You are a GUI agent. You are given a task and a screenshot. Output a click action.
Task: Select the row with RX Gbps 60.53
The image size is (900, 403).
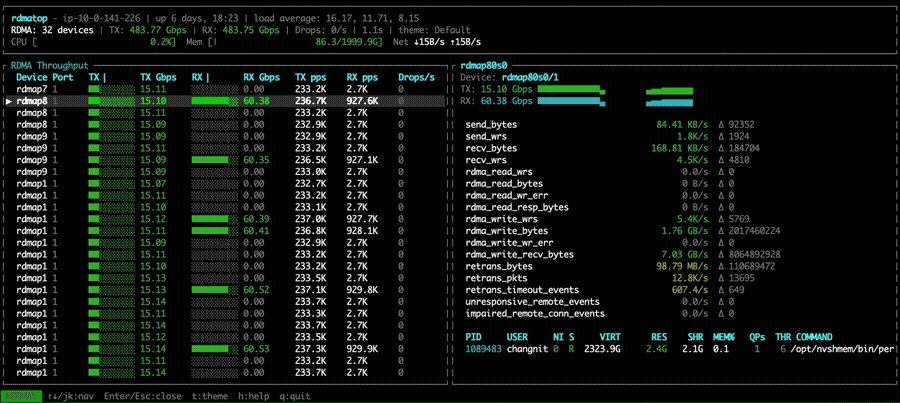click(224, 349)
